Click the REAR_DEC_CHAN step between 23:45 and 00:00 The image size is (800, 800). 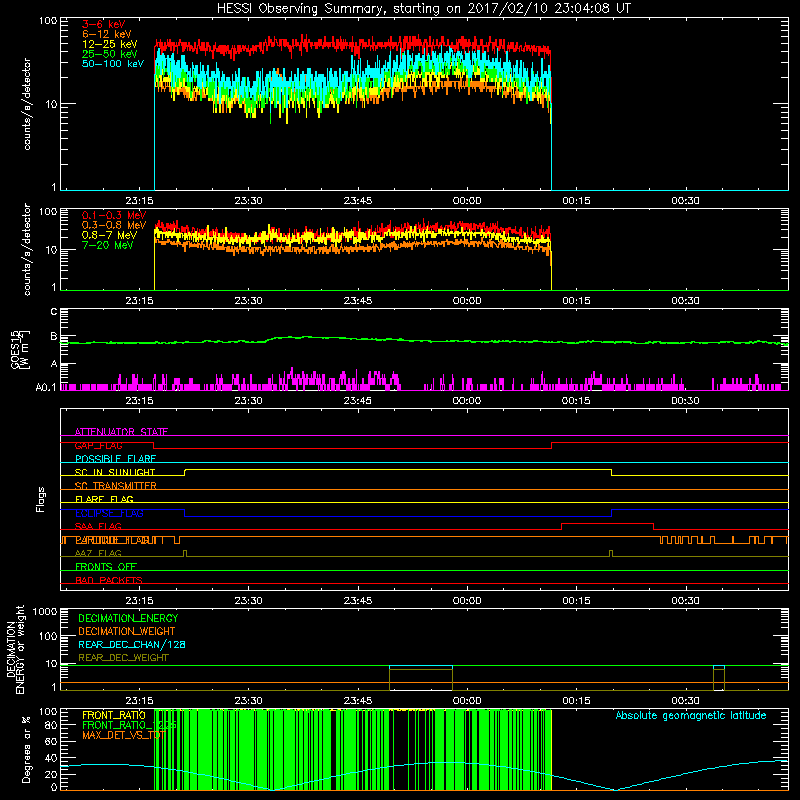[x=421, y=666]
